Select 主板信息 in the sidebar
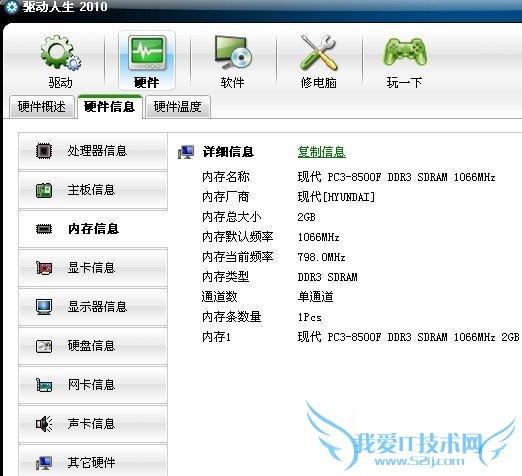The image size is (522, 476). point(93,190)
